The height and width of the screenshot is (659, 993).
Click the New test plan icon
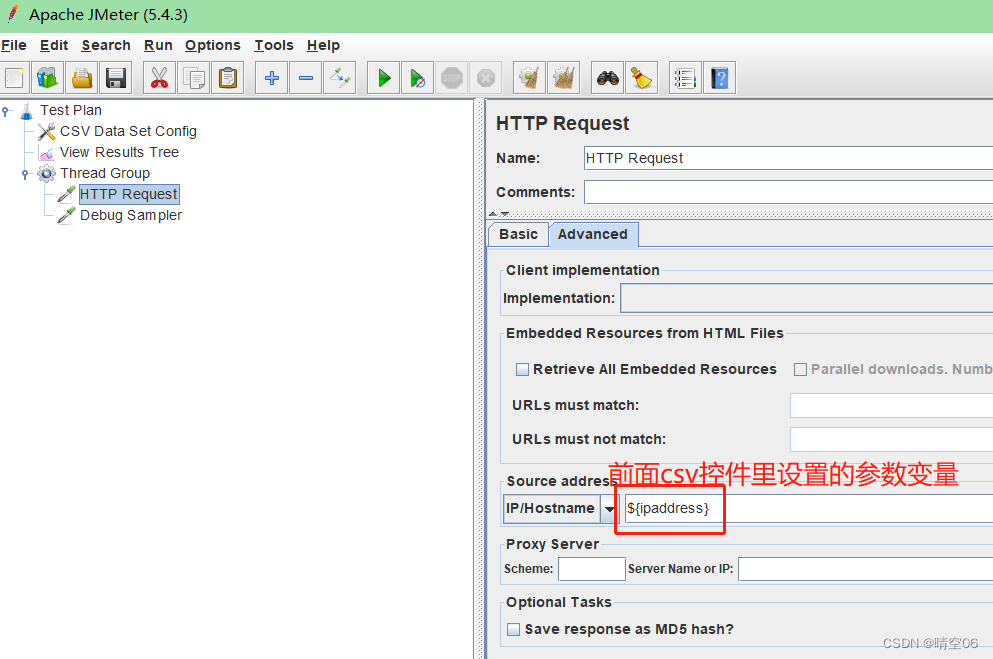tap(15, 78)
